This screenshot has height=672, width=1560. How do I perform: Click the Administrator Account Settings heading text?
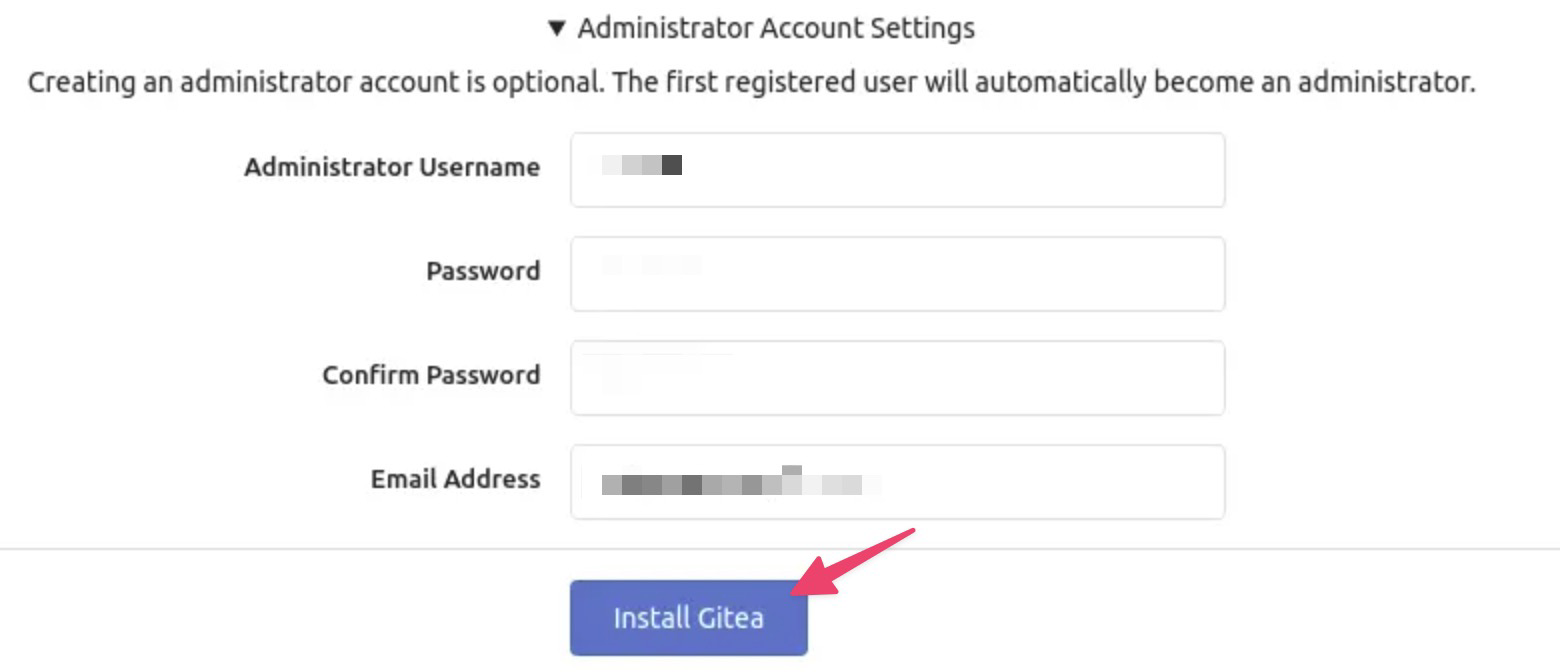coord(776,28)
